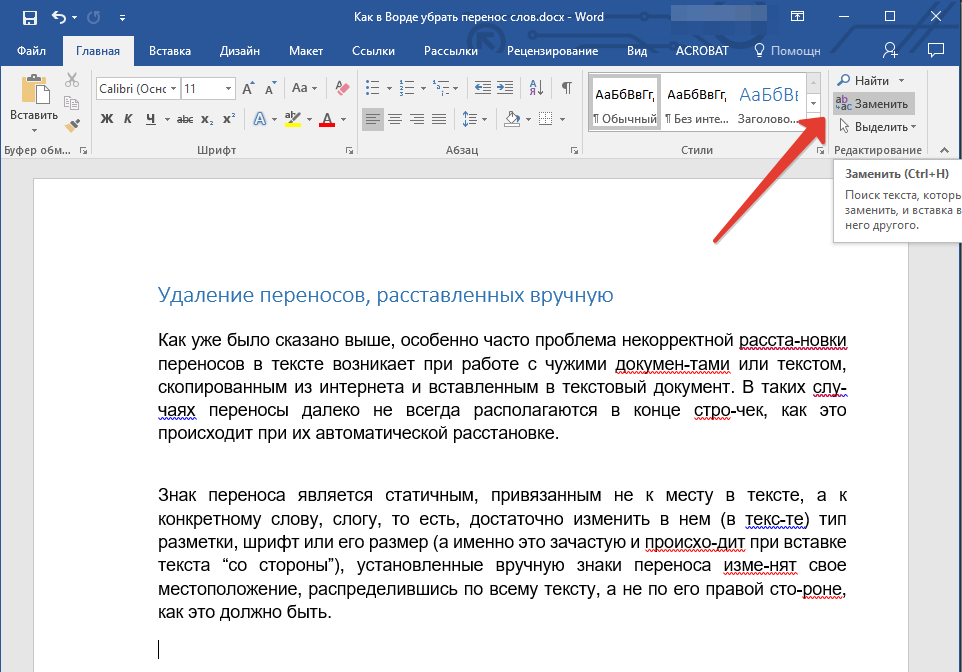
Task: Open the font name dropdown
Action: pyautogui.click(x=173, y=89)
